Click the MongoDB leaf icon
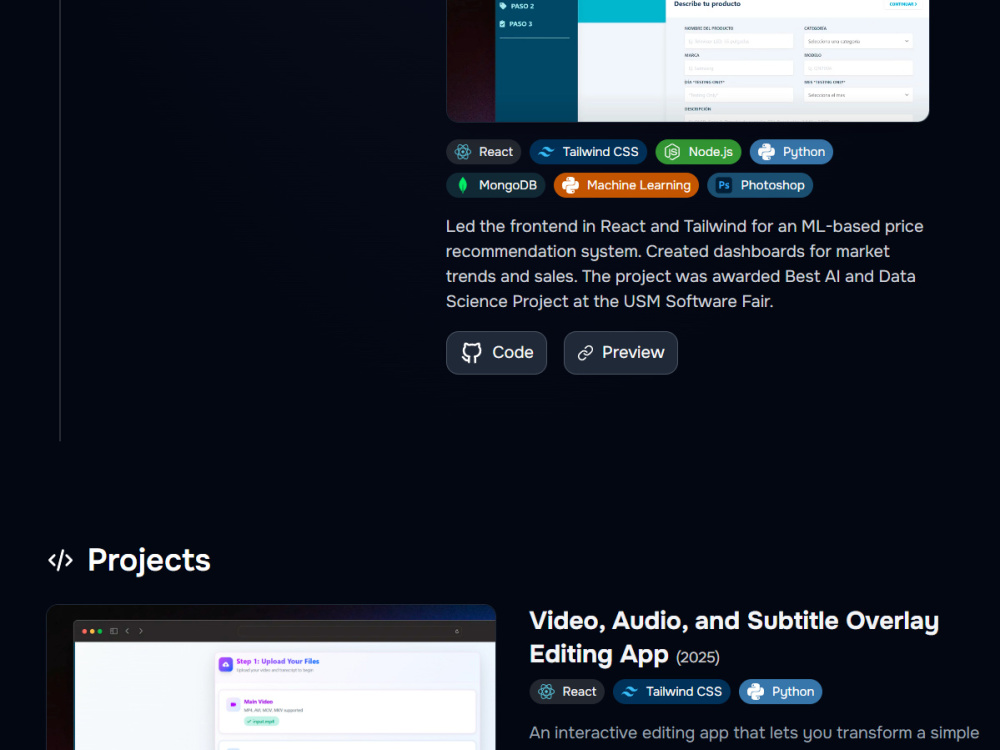Image resolution: width=1000 pixels, height=750 pixels. coord(463,185)
